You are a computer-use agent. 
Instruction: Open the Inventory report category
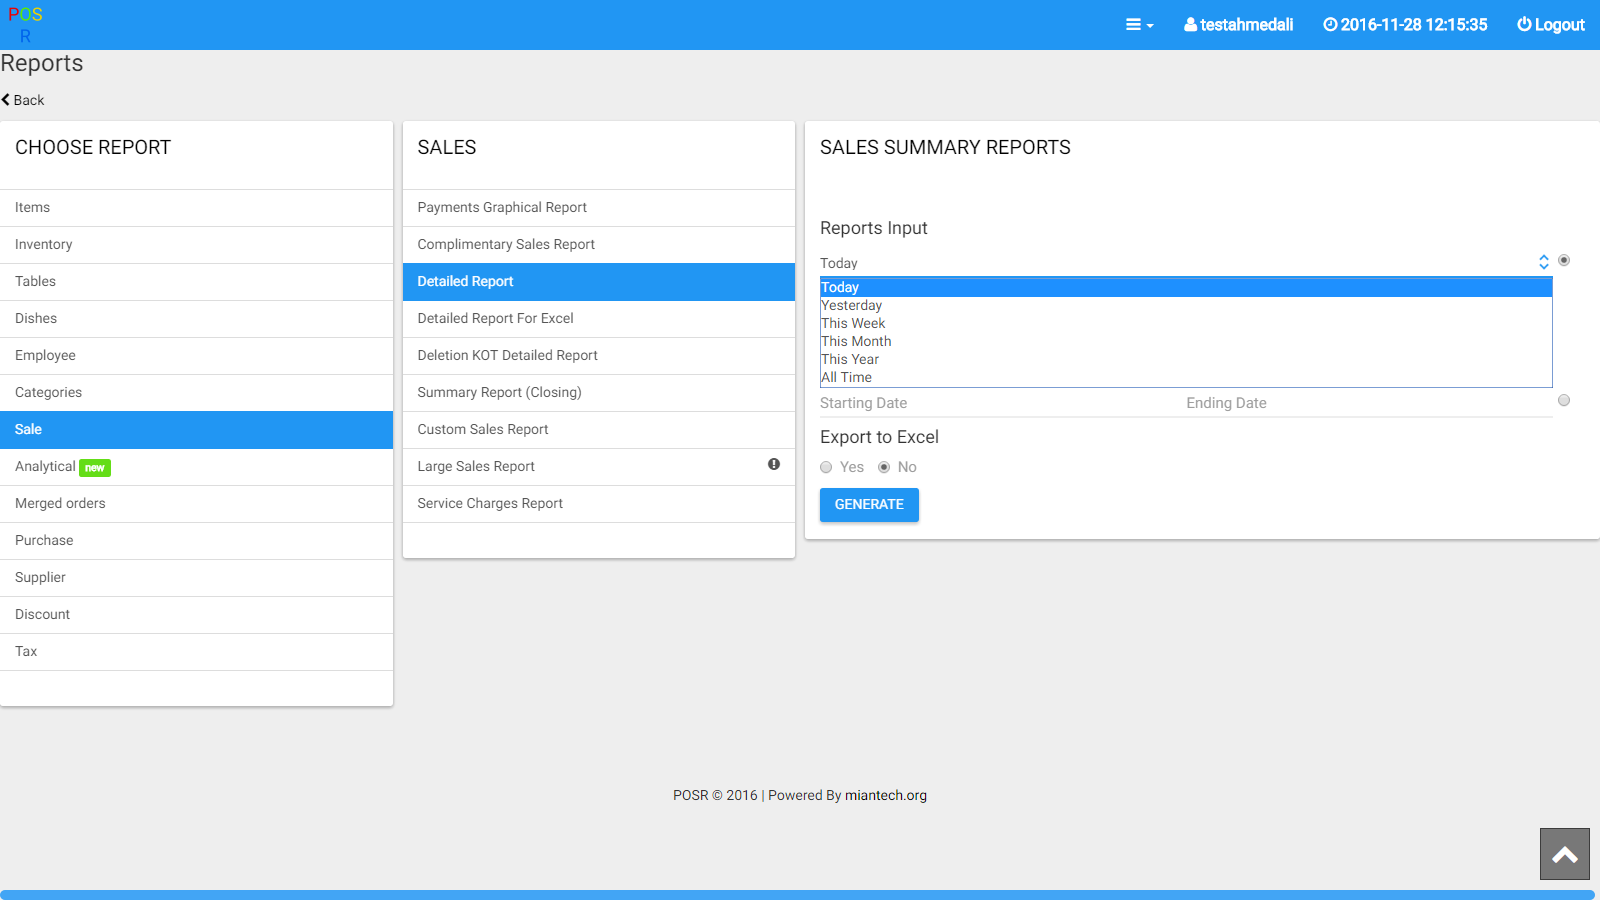[x=44, y=244]
